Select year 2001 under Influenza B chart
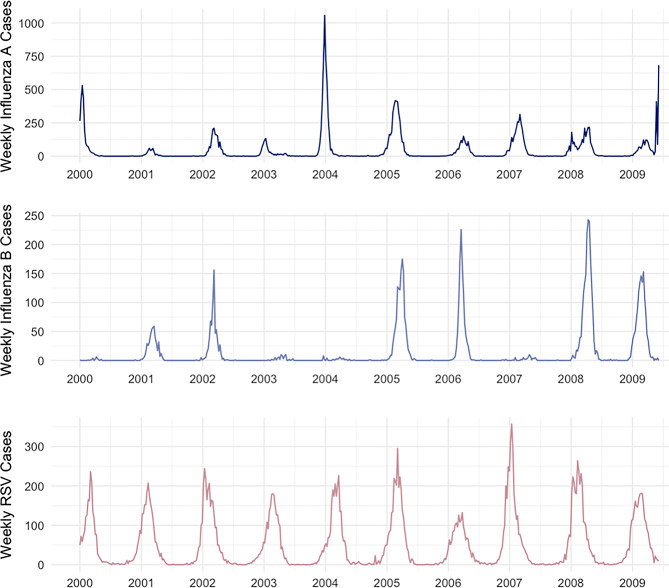This screenshot has width=669, height=588. [x=141, y=379]
